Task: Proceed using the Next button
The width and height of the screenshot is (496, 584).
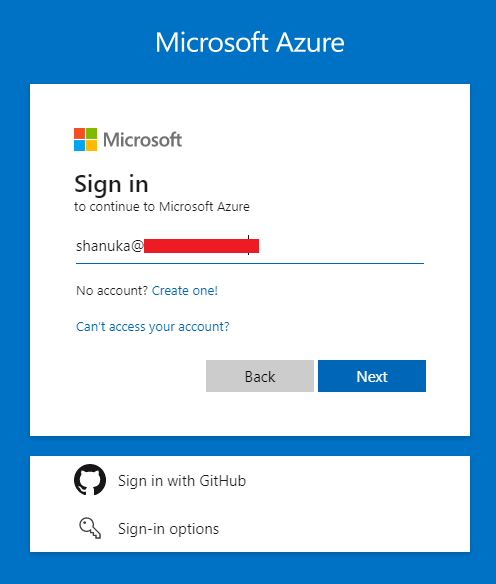Action: pyautogui.click(x=372, y=376)
